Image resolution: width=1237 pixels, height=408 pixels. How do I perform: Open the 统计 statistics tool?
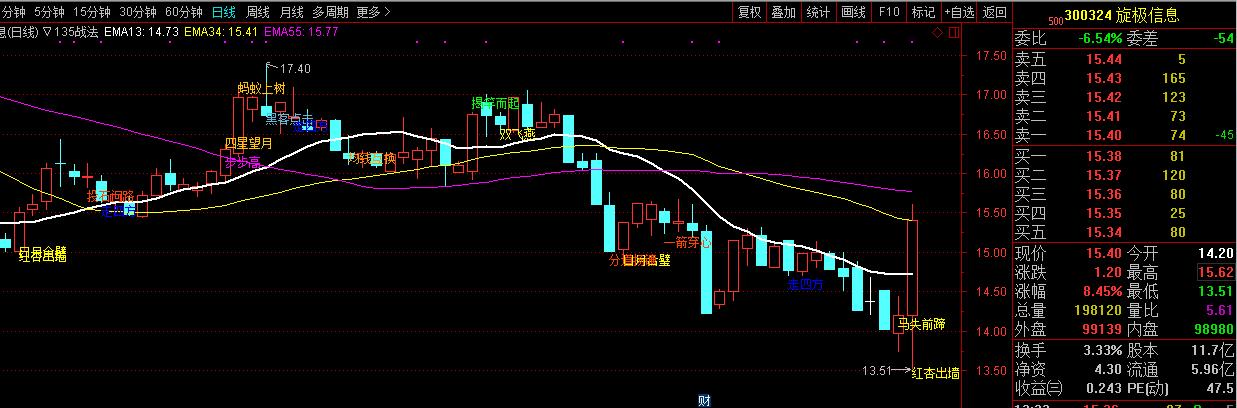818,13
